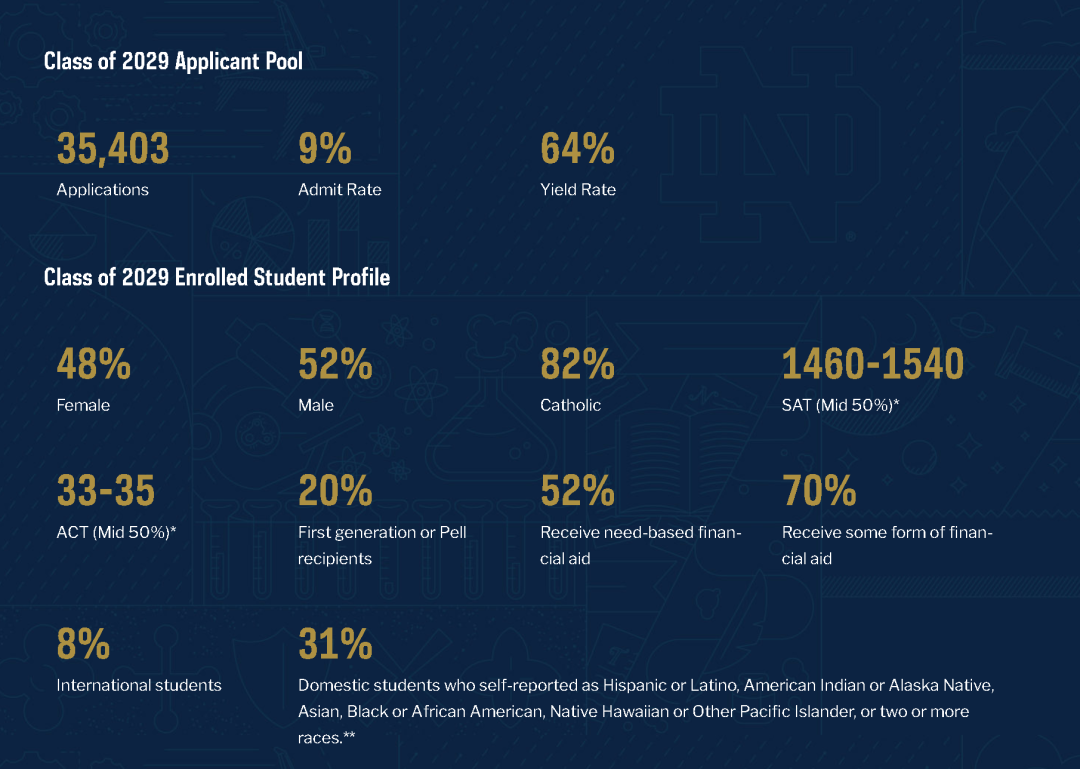
Task: Click the 20% first generation figure
Action: [x=335, y=491]
